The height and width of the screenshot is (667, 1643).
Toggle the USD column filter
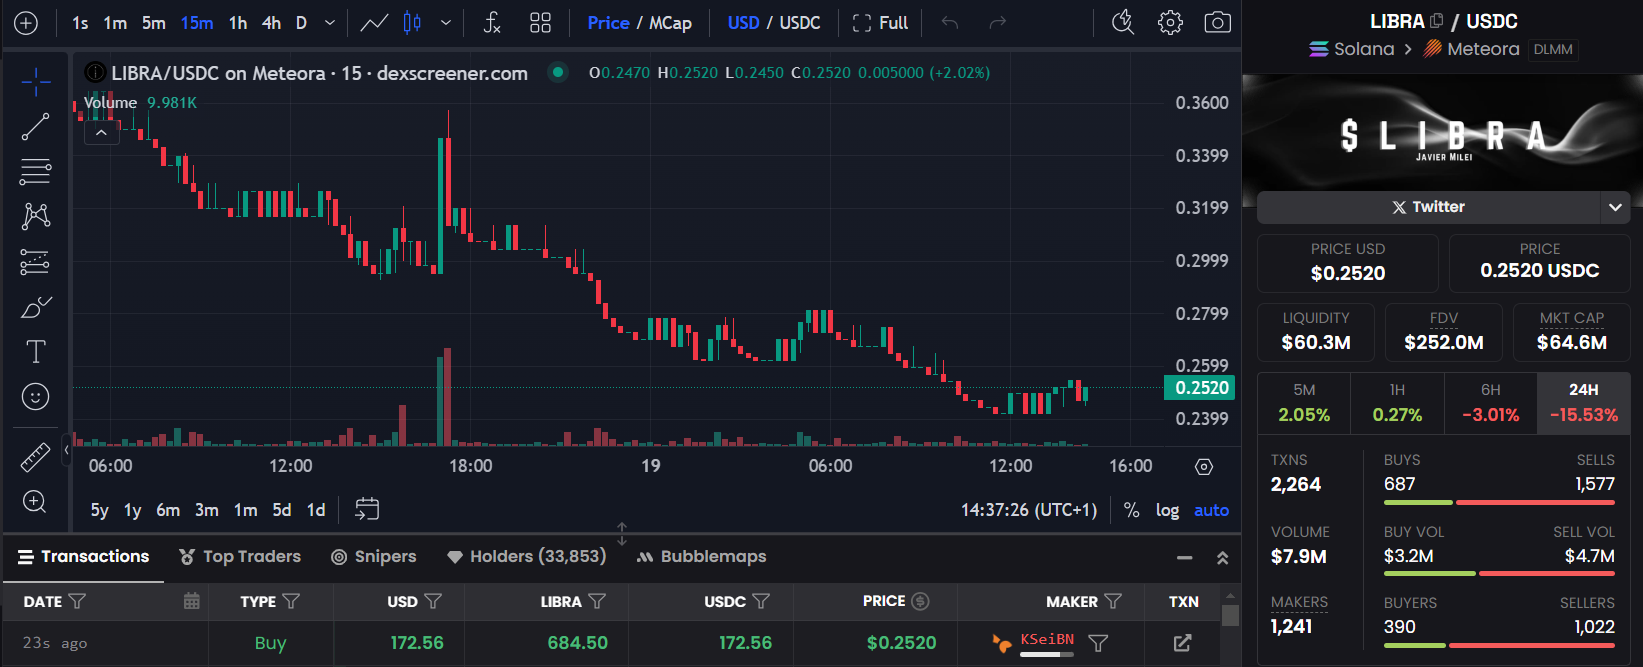[x=433, y=601]
